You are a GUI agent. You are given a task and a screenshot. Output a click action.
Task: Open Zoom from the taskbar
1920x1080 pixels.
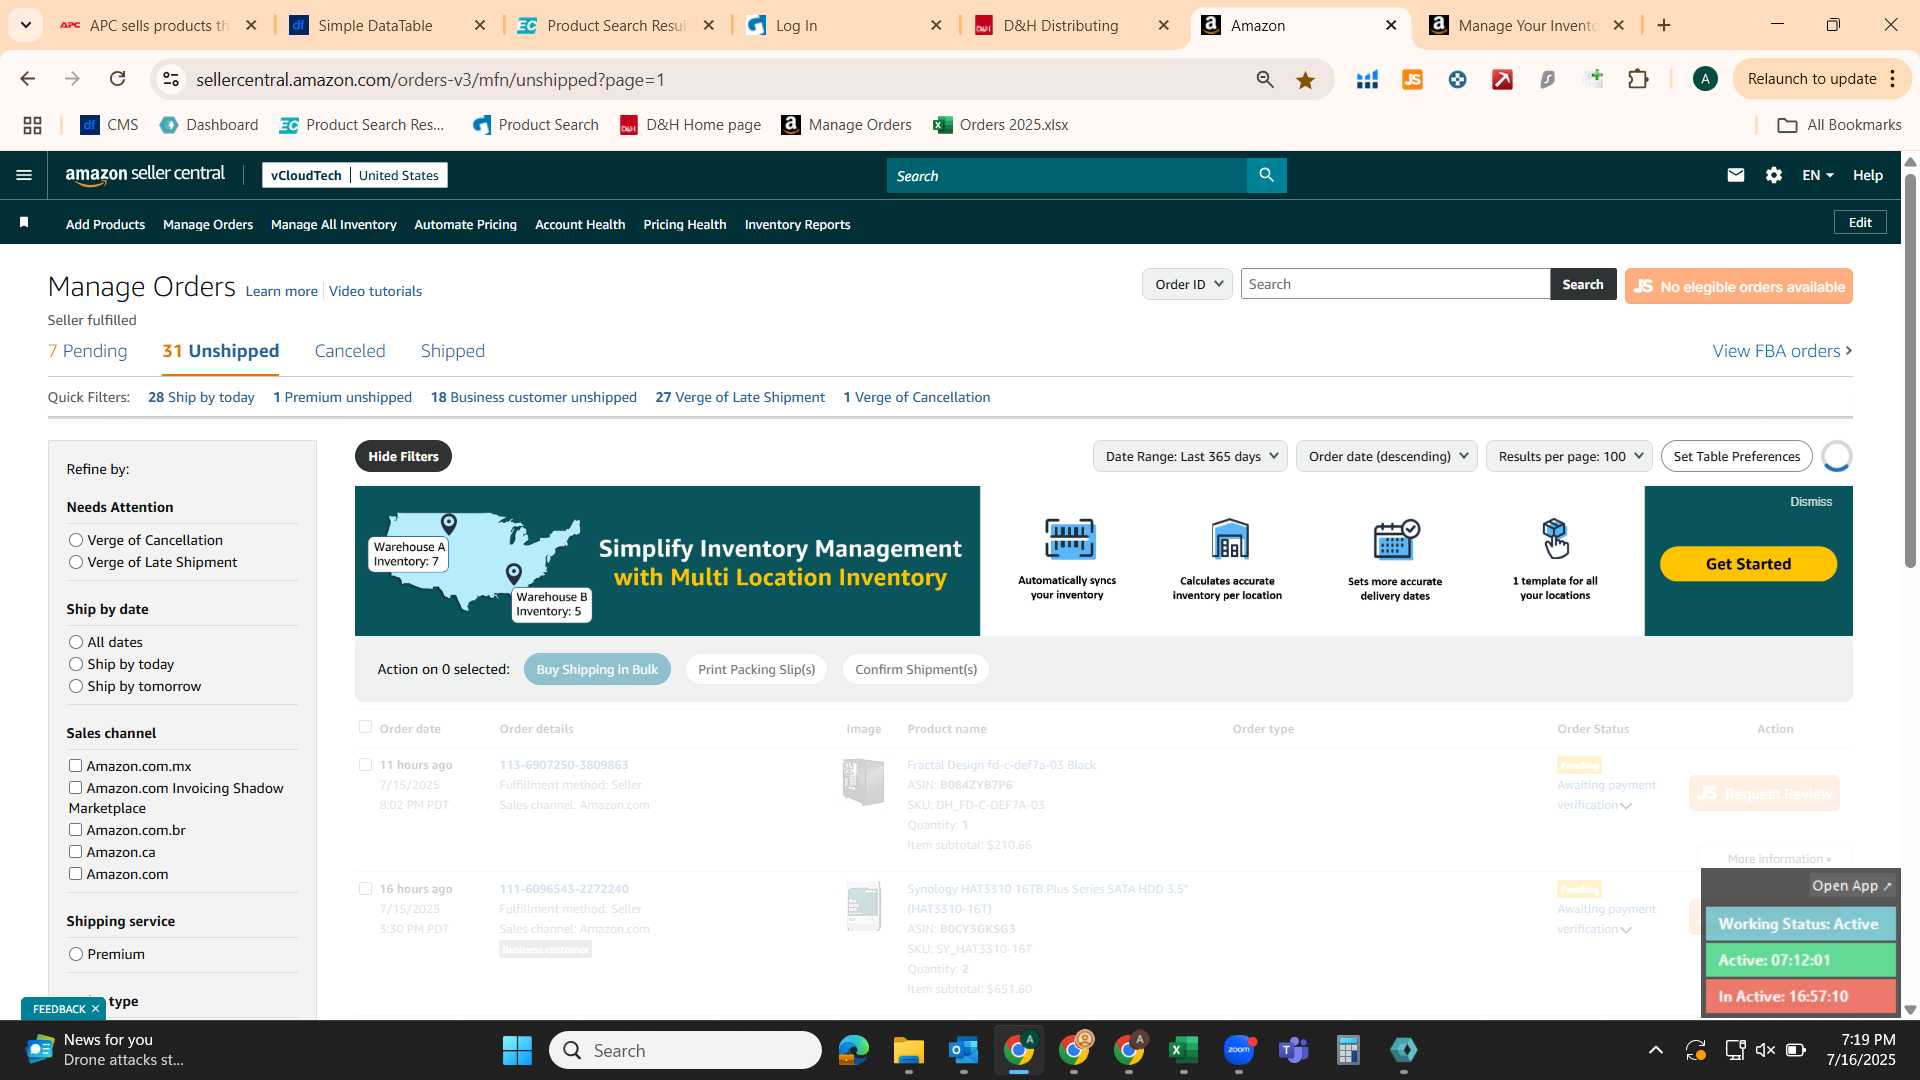click(1238, 1050)
